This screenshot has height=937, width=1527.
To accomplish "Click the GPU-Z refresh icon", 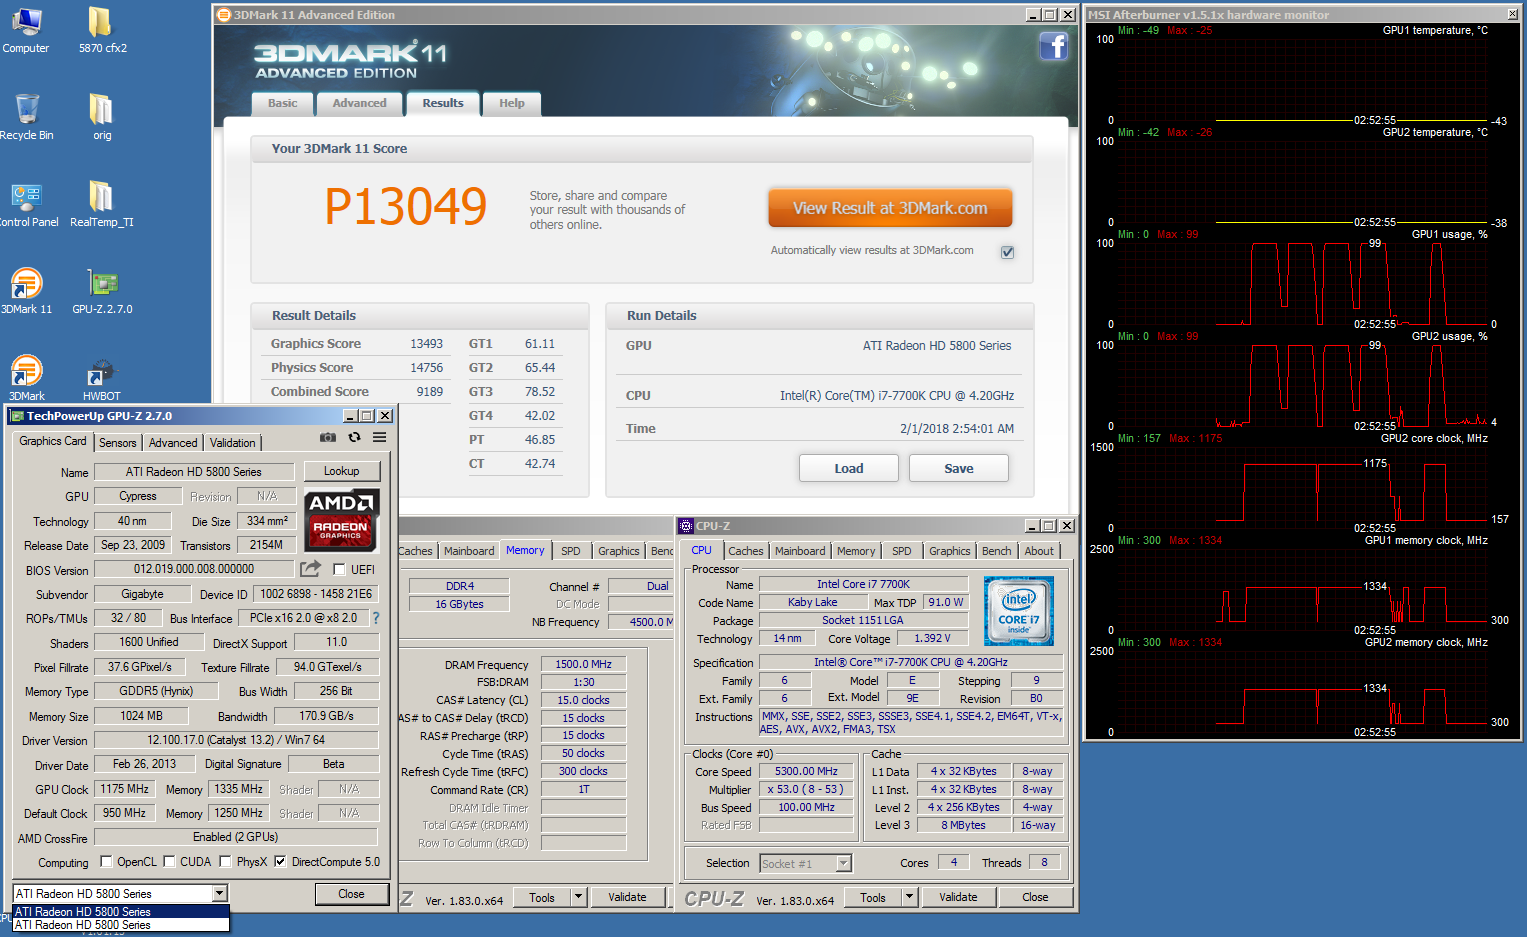I will (354, 438).
